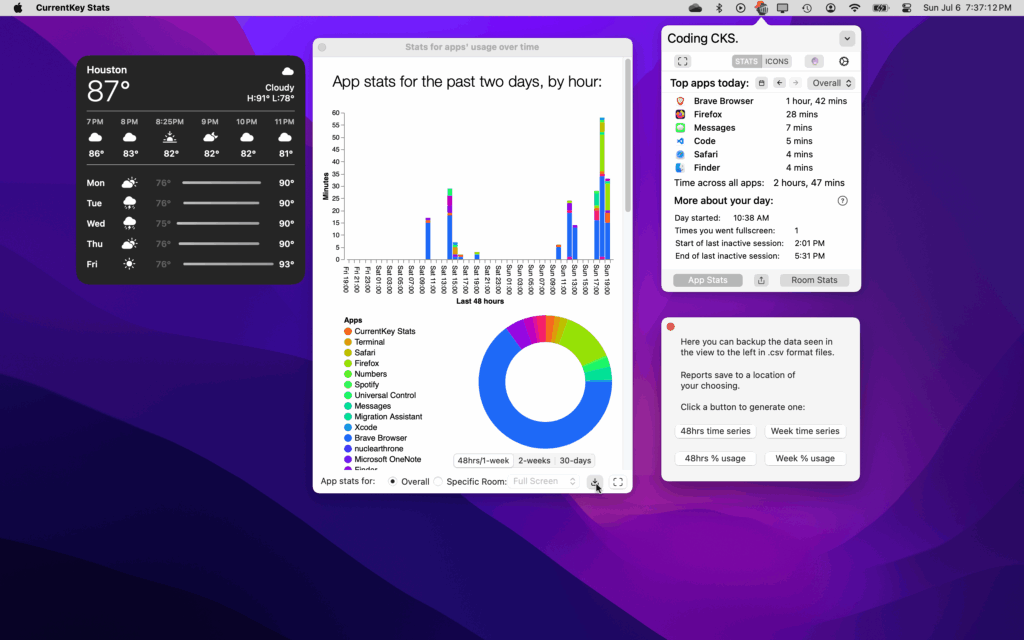The width and height of the screenshot is (1024, 640).
Task: Click the purple icon button next to ICONS
Action: coord(814,61)
